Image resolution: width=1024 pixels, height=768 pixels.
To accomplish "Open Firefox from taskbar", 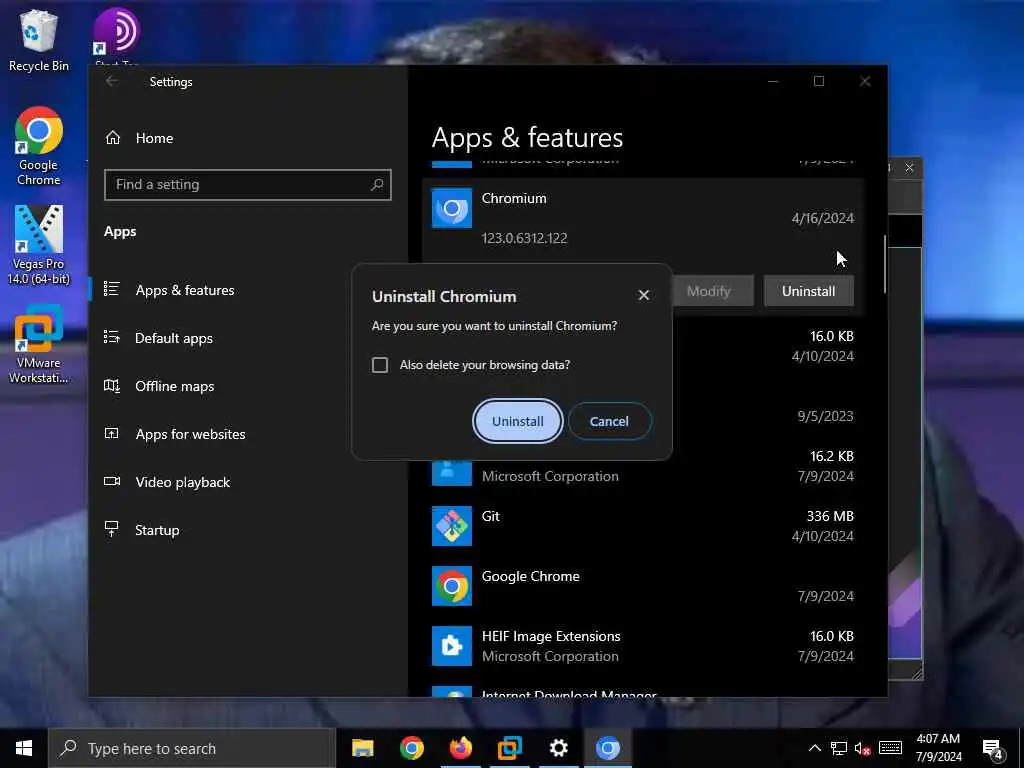I will click(460, 748).
